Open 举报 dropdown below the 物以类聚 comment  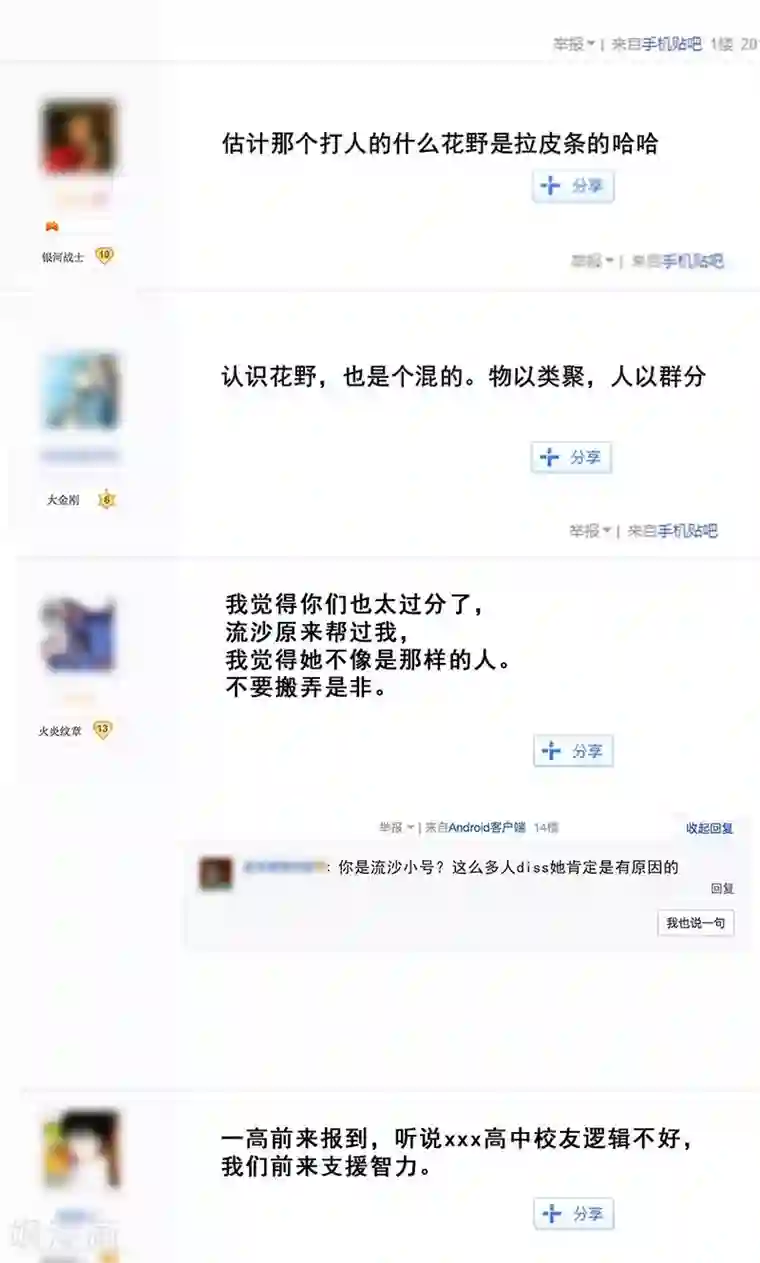[590, 531]
